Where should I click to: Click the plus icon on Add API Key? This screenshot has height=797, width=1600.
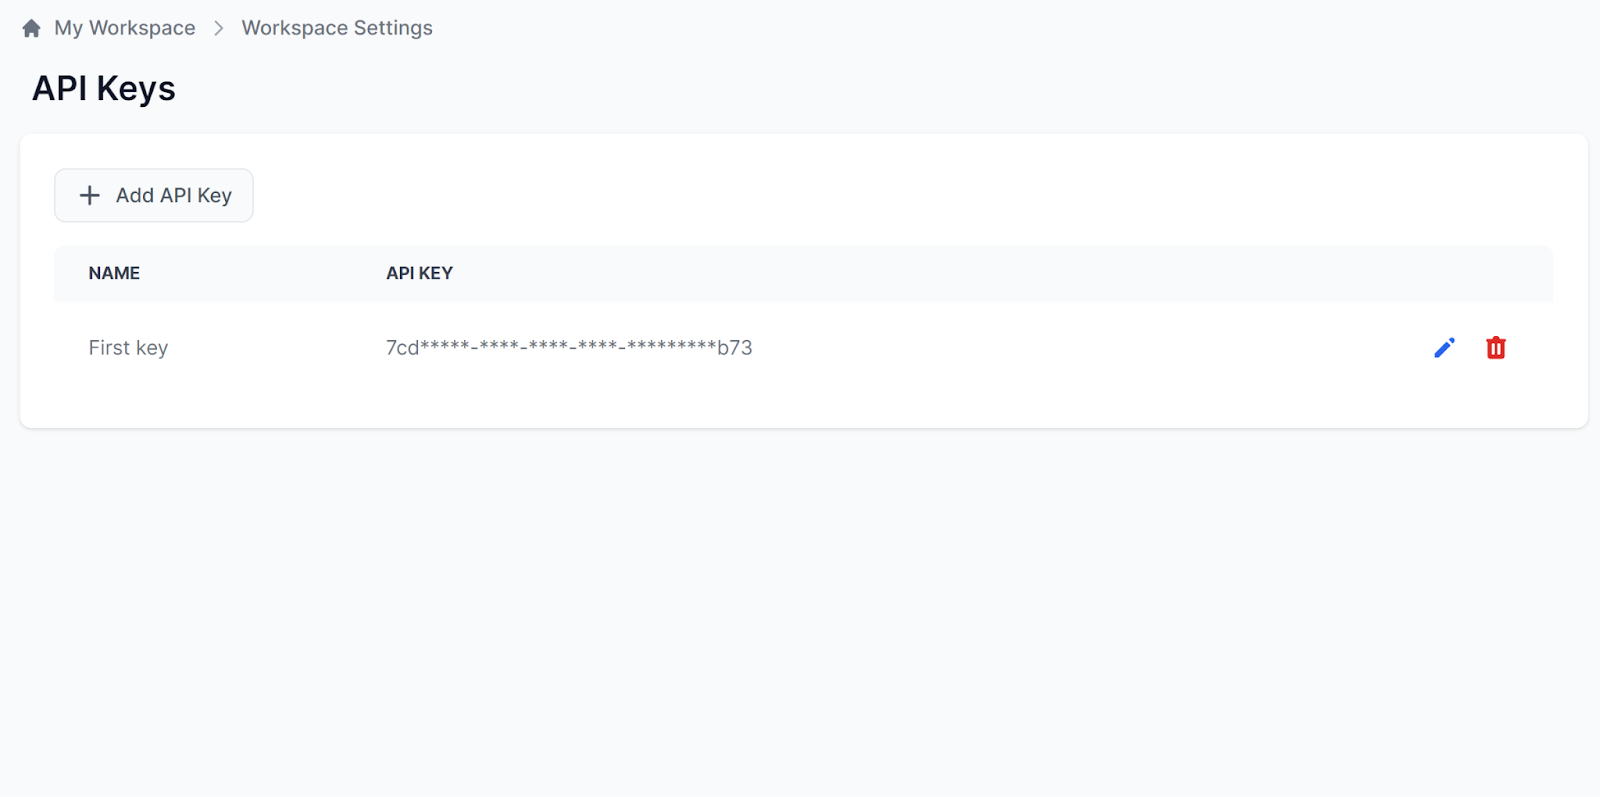point(89,195)
